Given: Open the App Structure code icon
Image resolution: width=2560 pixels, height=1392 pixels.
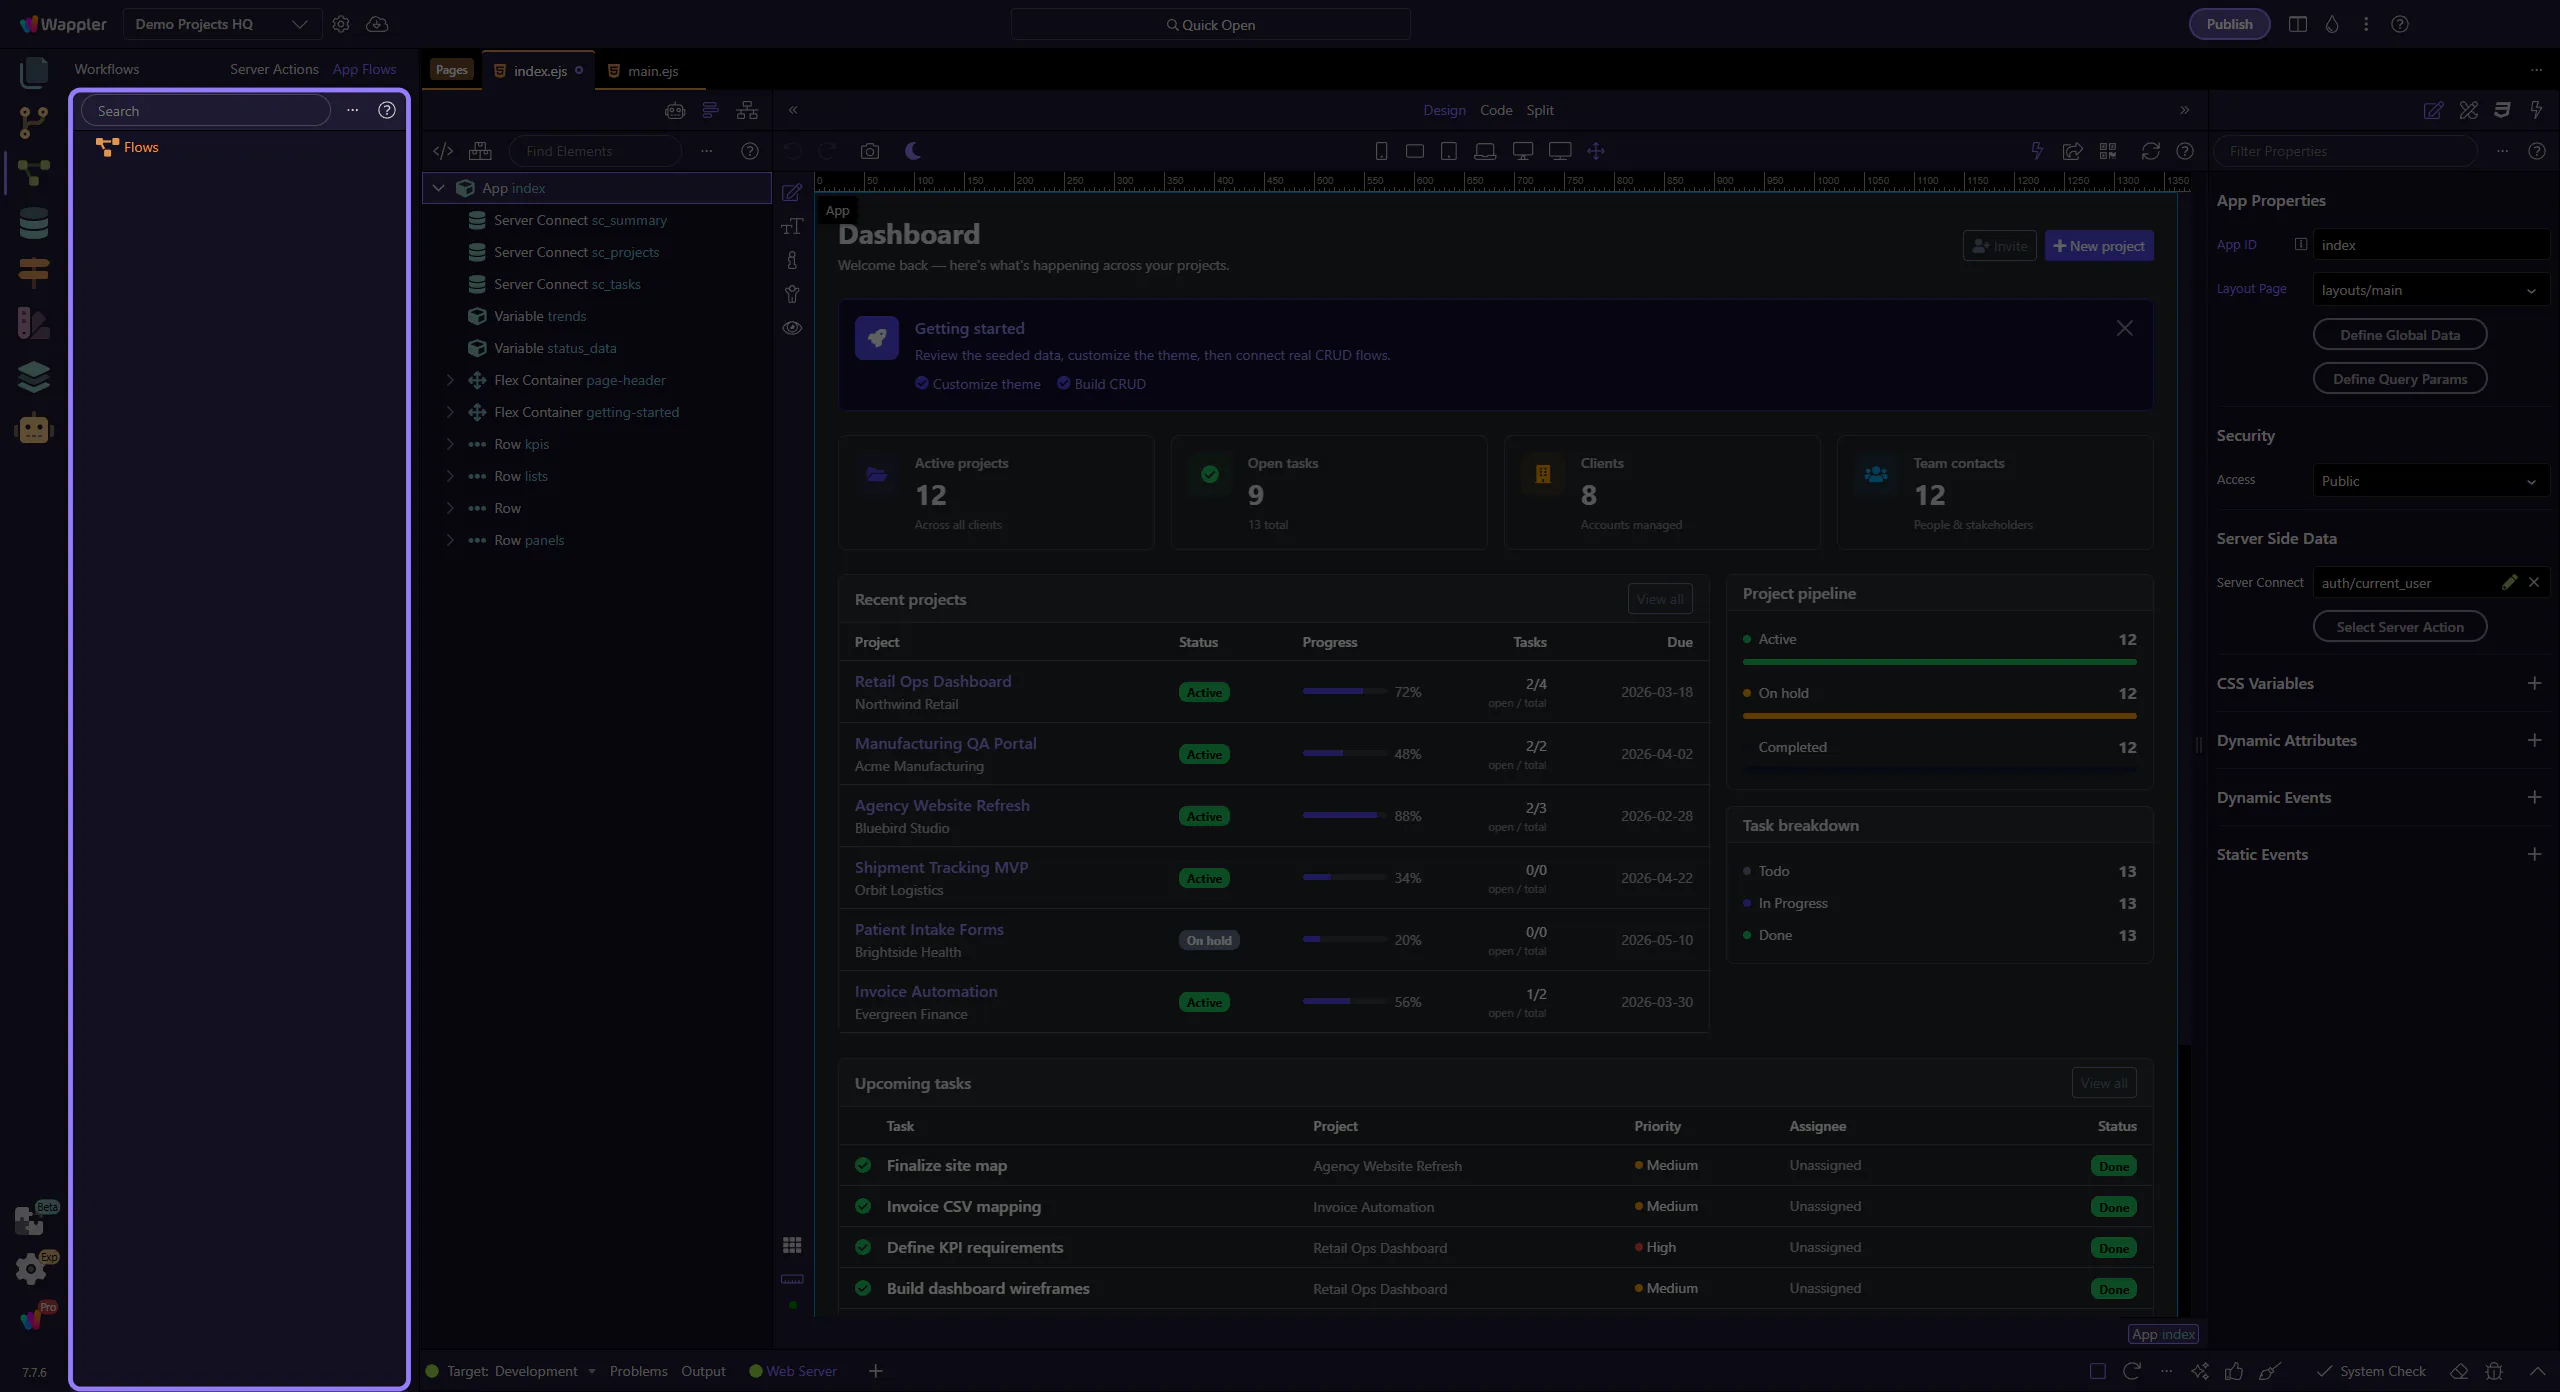Looking at the screenshot, I should [443, 151].
